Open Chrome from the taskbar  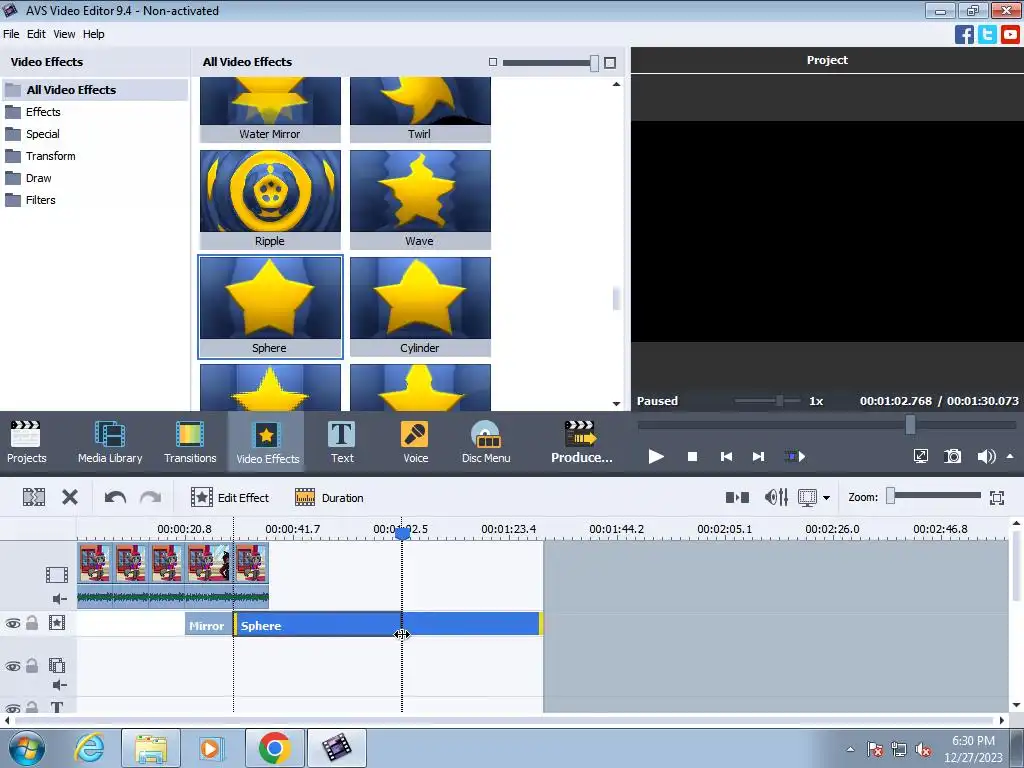274,748
